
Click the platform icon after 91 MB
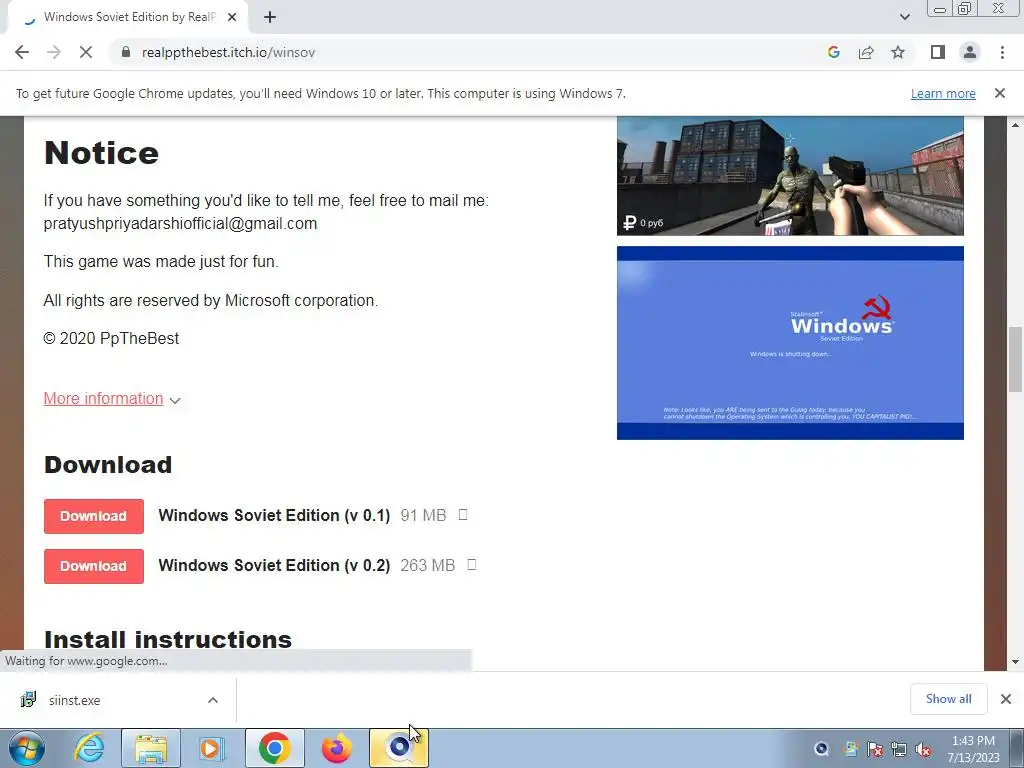[x=463, y=515]
